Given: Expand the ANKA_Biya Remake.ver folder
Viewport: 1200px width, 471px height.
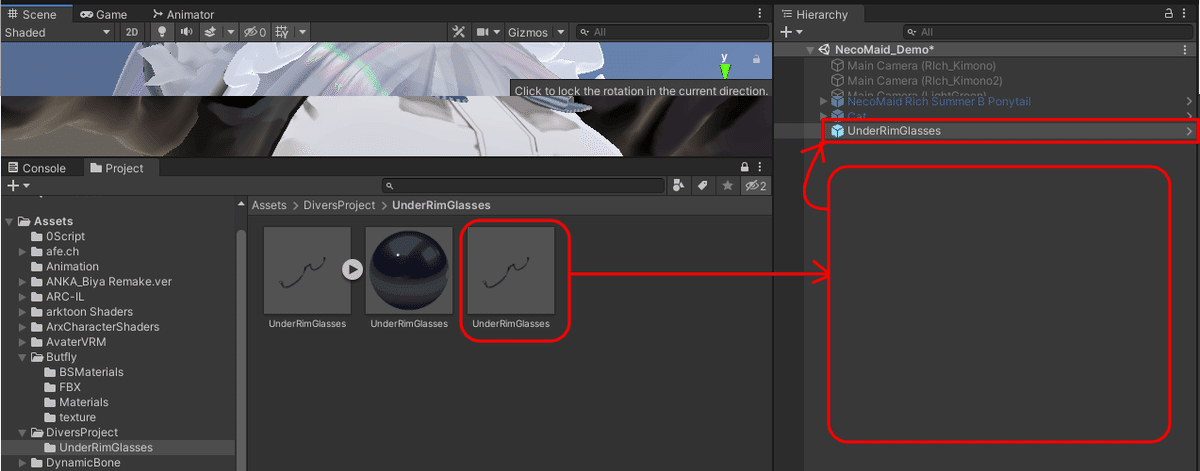Looking at the screenshot, I should (x=23, y=281).
